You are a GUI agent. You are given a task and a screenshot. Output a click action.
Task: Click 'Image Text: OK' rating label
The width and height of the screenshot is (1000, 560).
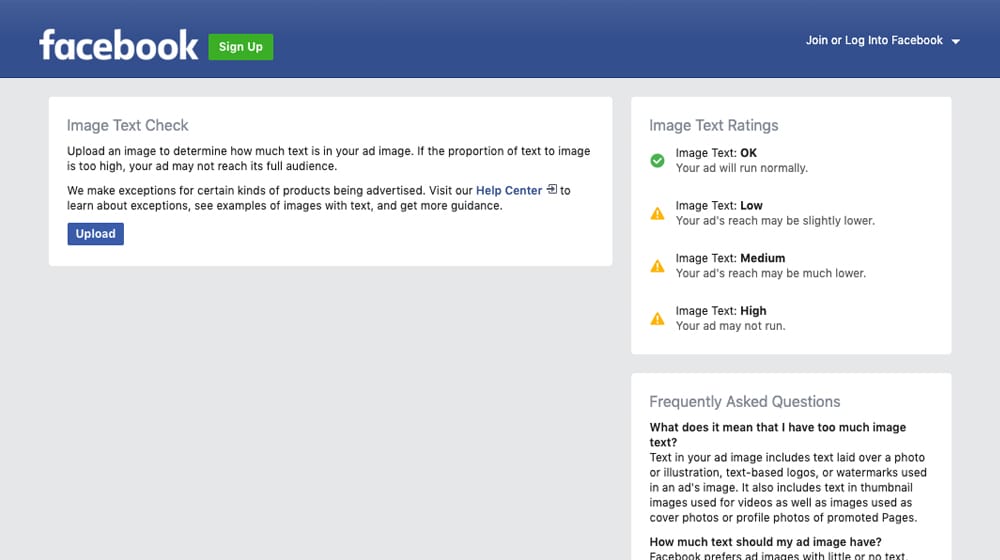point(716,153)
